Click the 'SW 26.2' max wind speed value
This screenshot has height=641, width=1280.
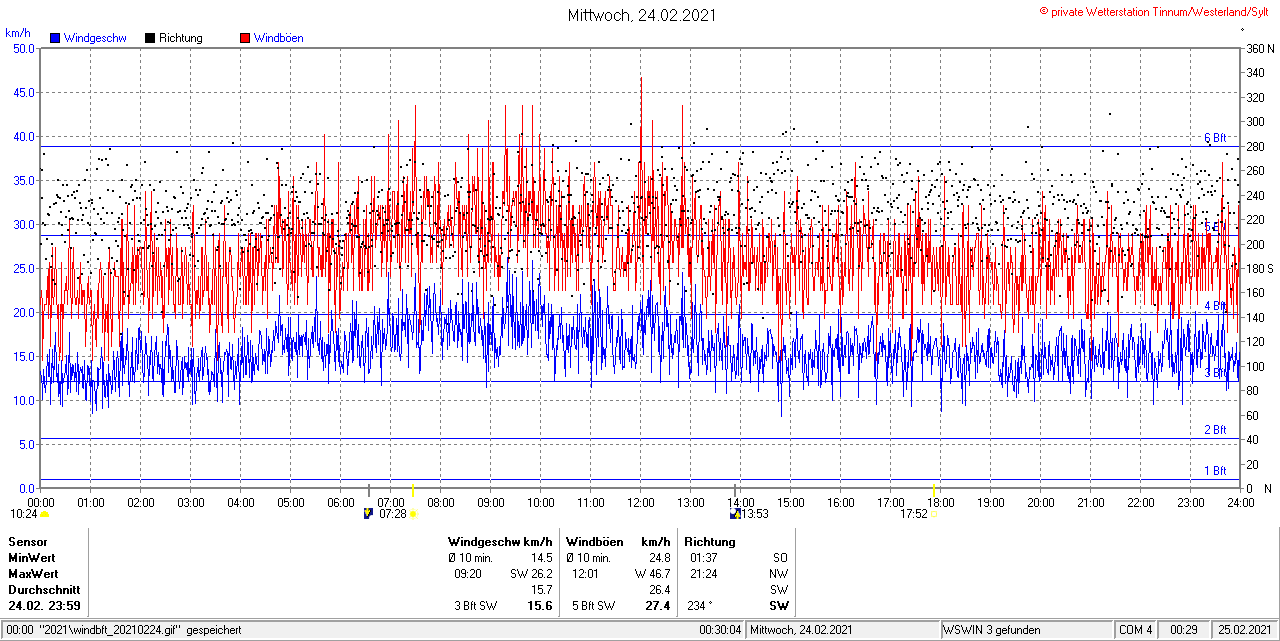[532, 574]
